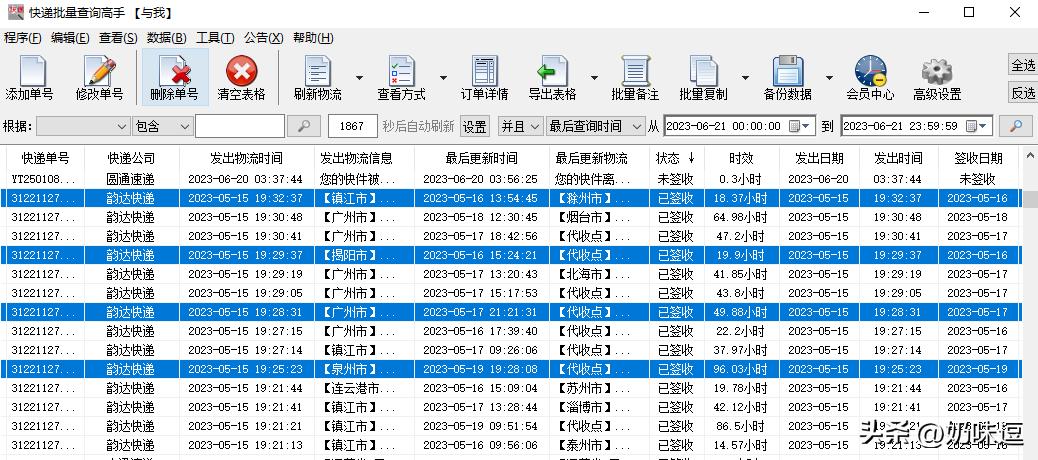Click the 【烟台市】 last update cell
Viewport: 1038px width, 460px height.
point(599,217)
